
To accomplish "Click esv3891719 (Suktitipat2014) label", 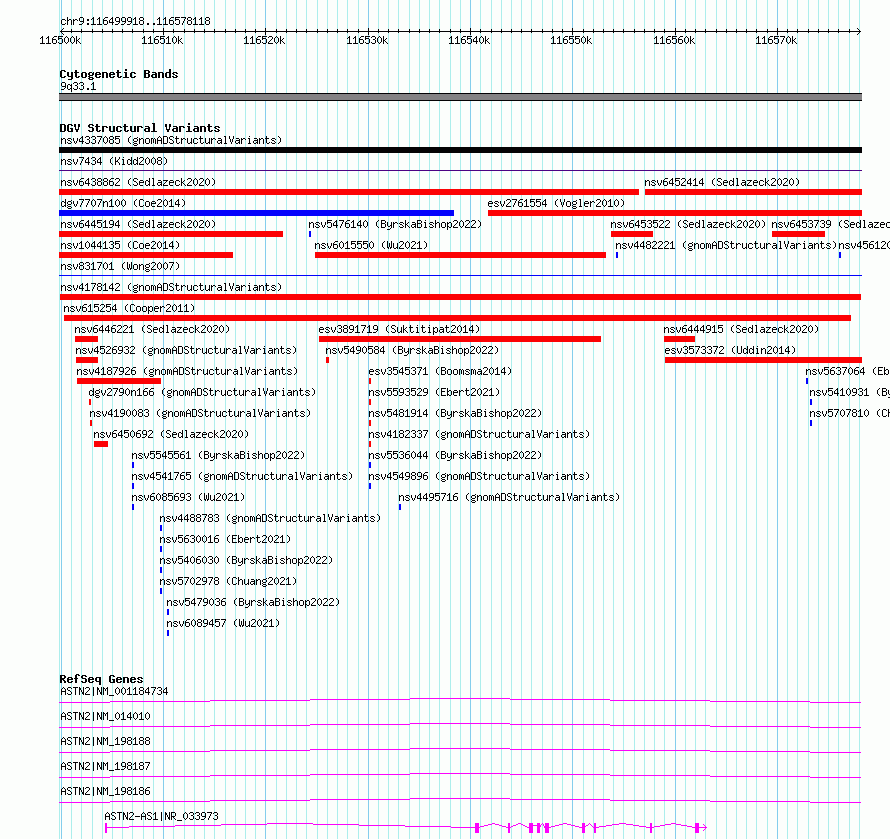I will 399,329.
